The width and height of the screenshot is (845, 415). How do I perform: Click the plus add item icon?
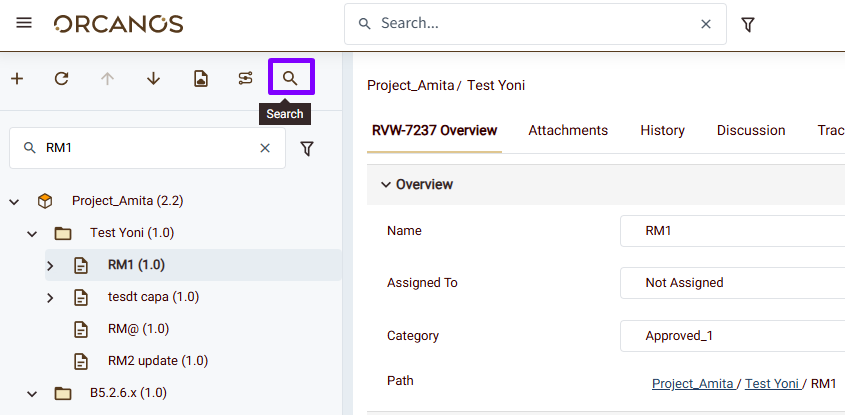click(17, 78)
